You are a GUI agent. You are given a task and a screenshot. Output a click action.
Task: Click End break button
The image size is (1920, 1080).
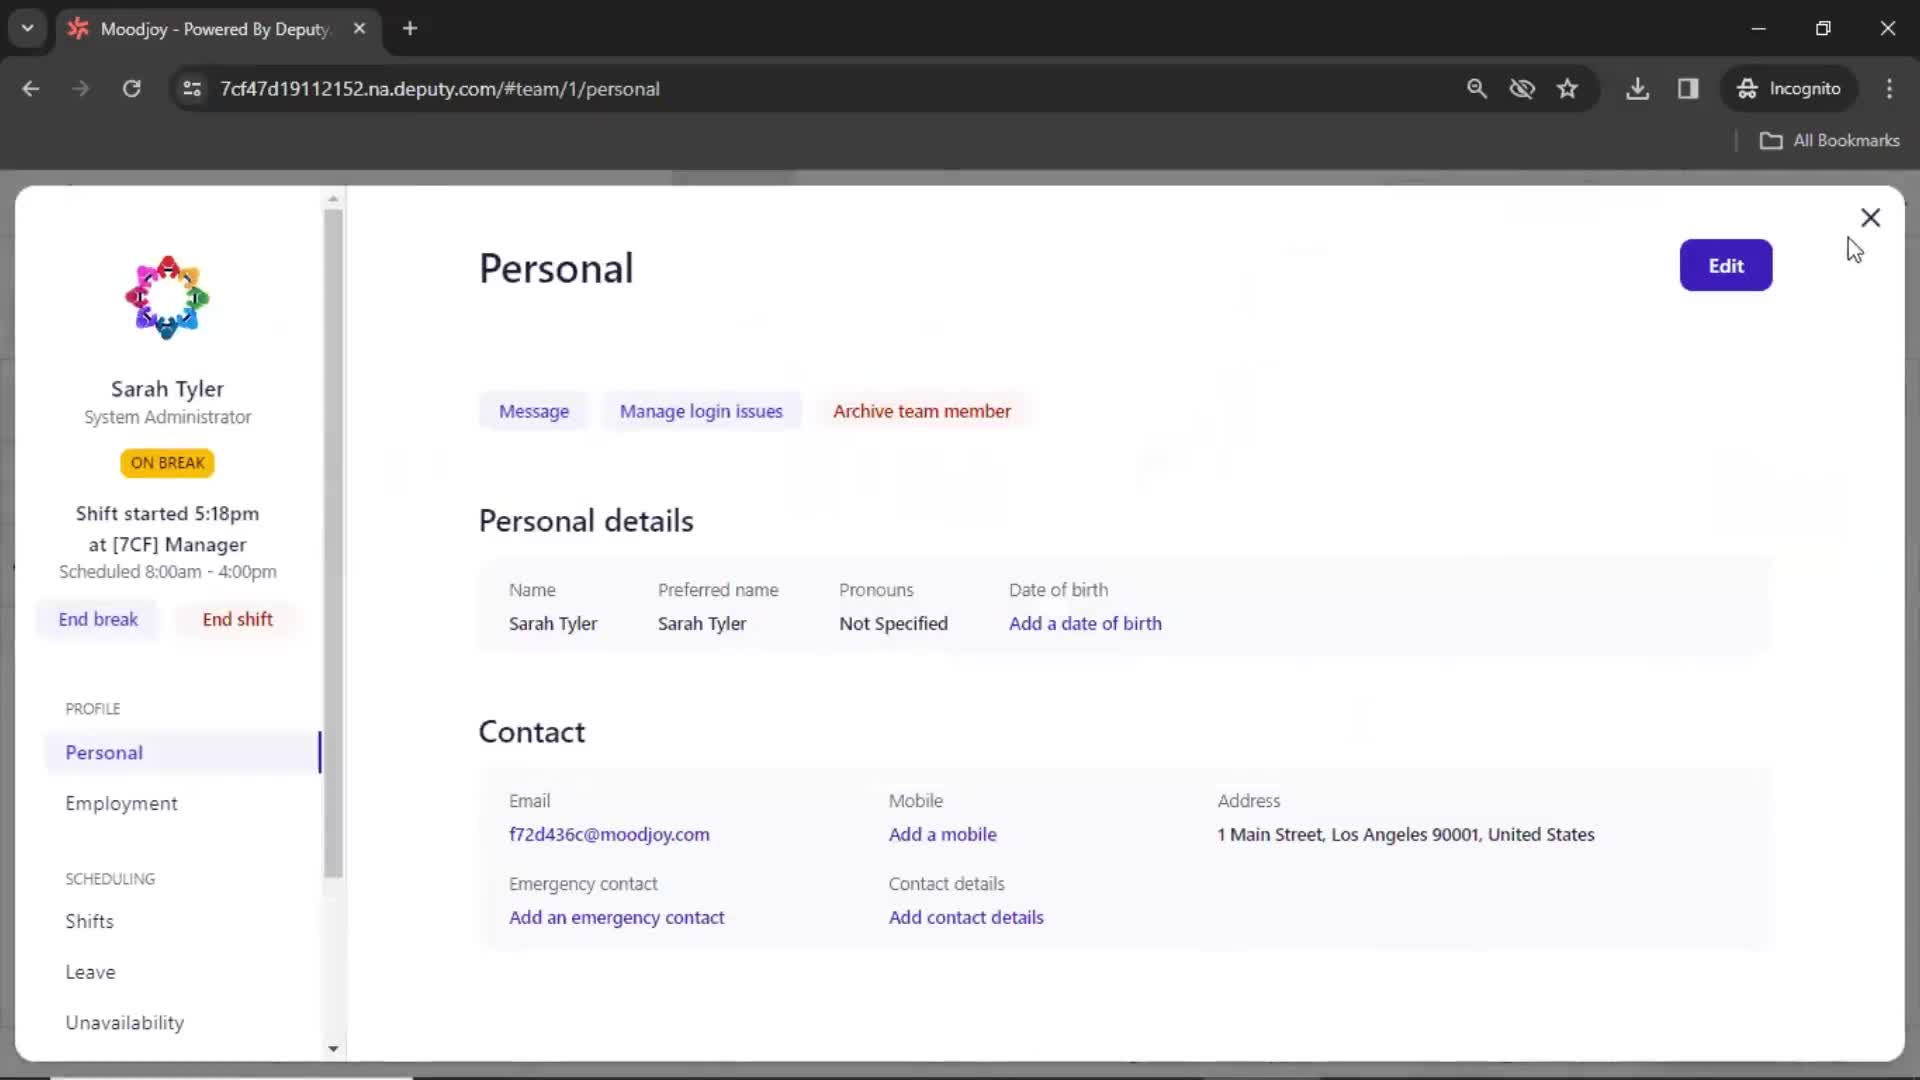tap(98, 619)
